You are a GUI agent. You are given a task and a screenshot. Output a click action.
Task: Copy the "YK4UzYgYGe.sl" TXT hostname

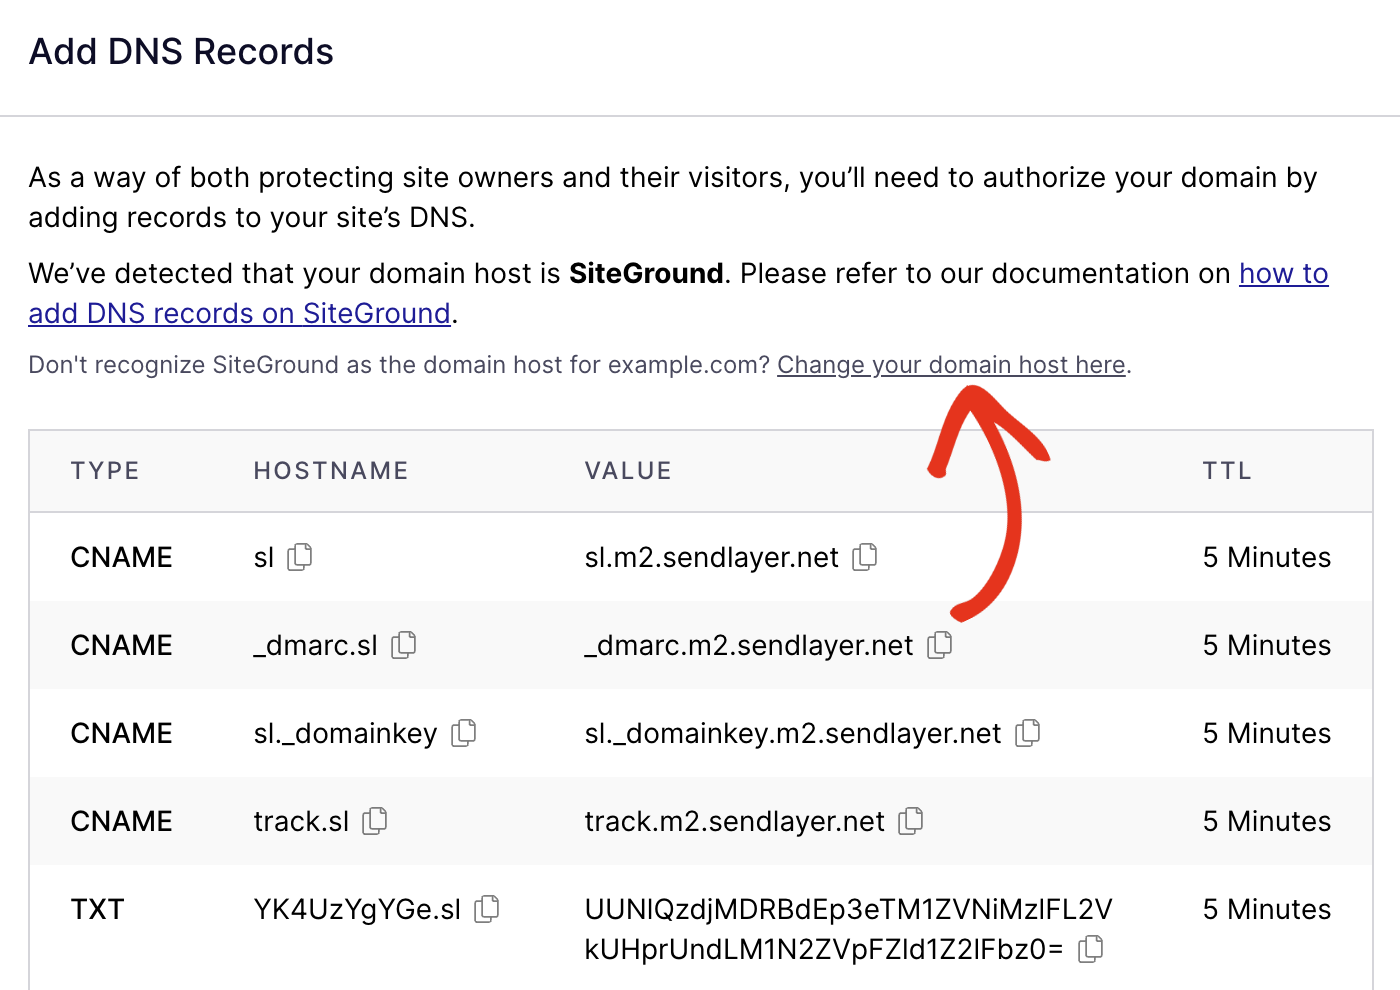tap(487, 909)
